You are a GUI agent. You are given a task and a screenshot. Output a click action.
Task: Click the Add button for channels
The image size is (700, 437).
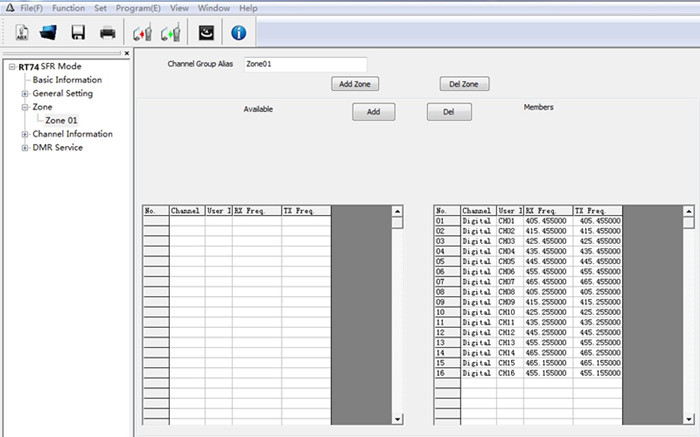coord(374,112)
